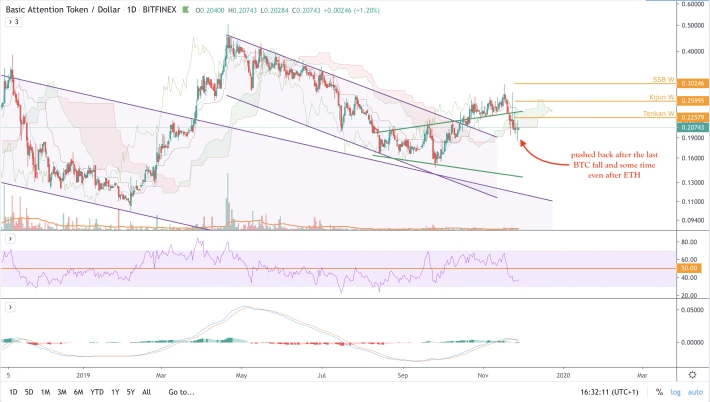
Task: Select the 5Y time range
Action: click(x=131, y=392)
